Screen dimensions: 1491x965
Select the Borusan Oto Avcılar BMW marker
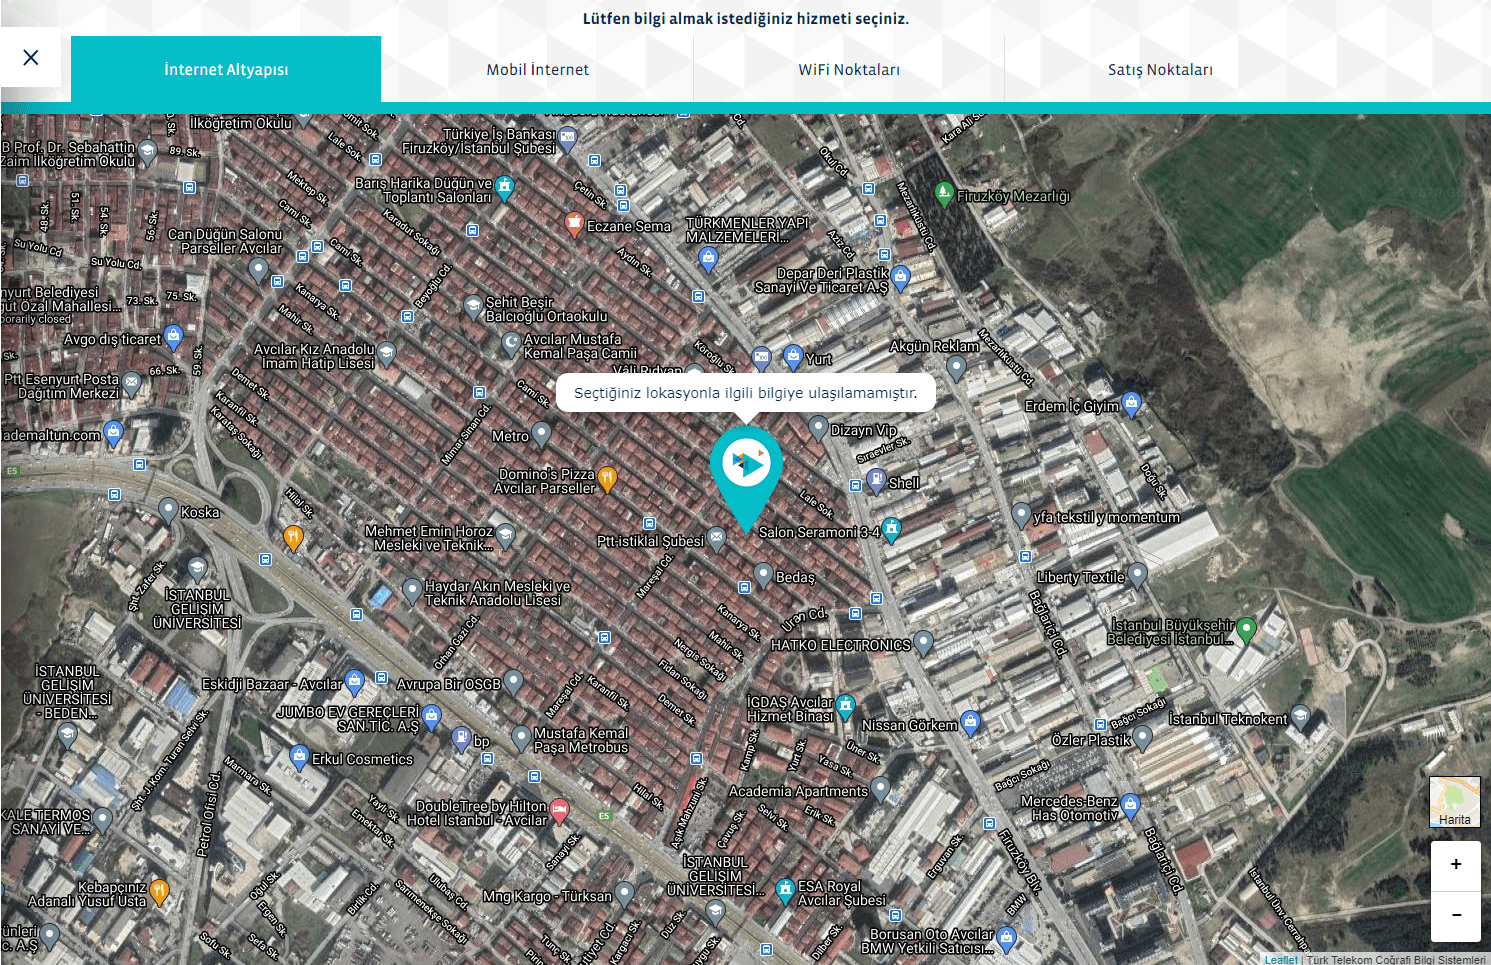point(1007,938)
